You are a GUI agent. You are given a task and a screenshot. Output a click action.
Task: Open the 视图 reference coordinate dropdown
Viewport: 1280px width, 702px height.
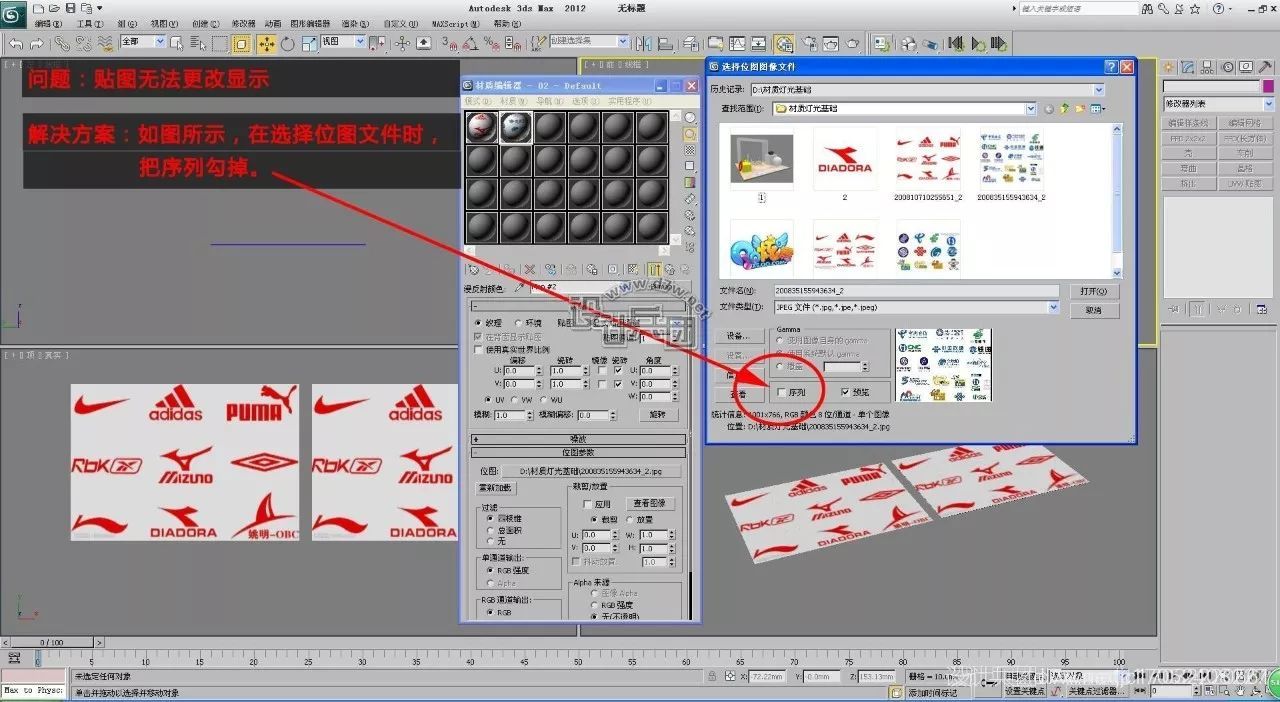(362, 42)
